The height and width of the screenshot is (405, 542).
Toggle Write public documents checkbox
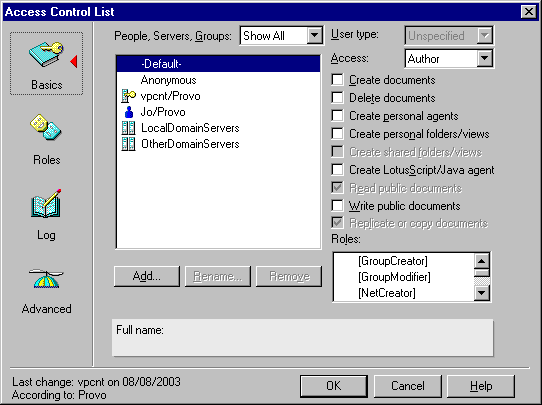tap(337, 206)
